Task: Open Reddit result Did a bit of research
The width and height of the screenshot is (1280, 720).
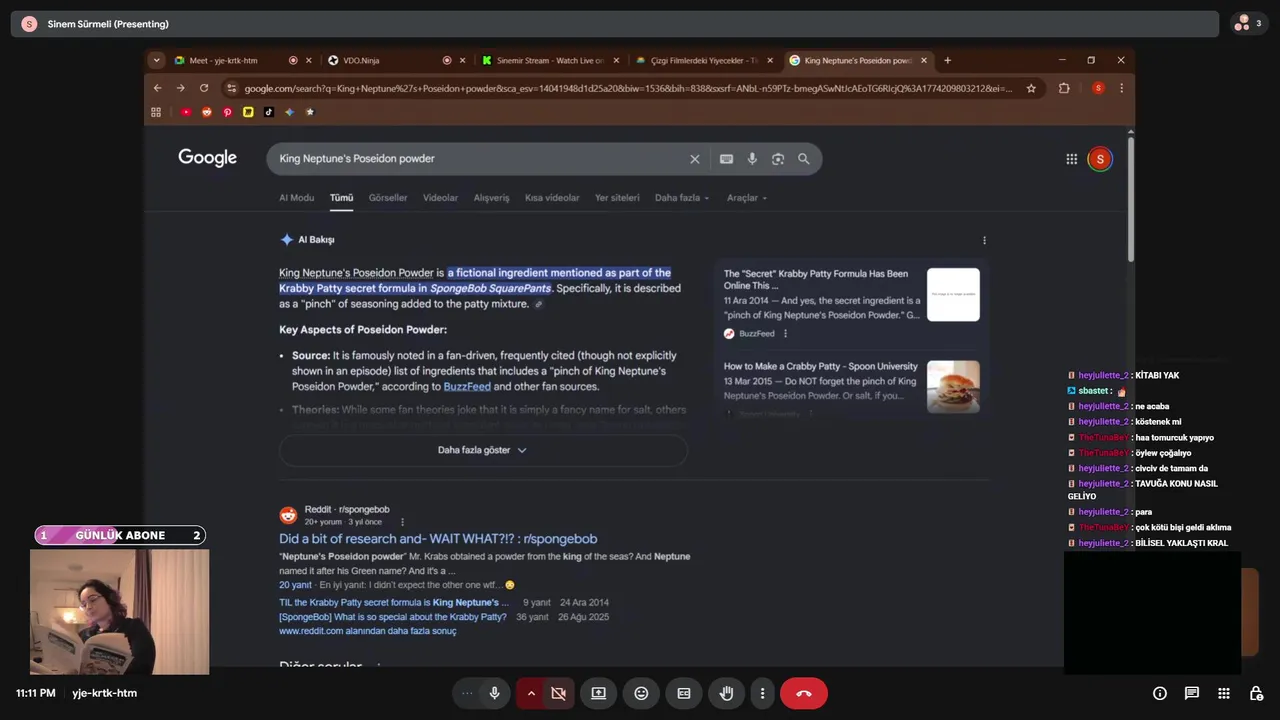Action: click(x=438, y=539)
